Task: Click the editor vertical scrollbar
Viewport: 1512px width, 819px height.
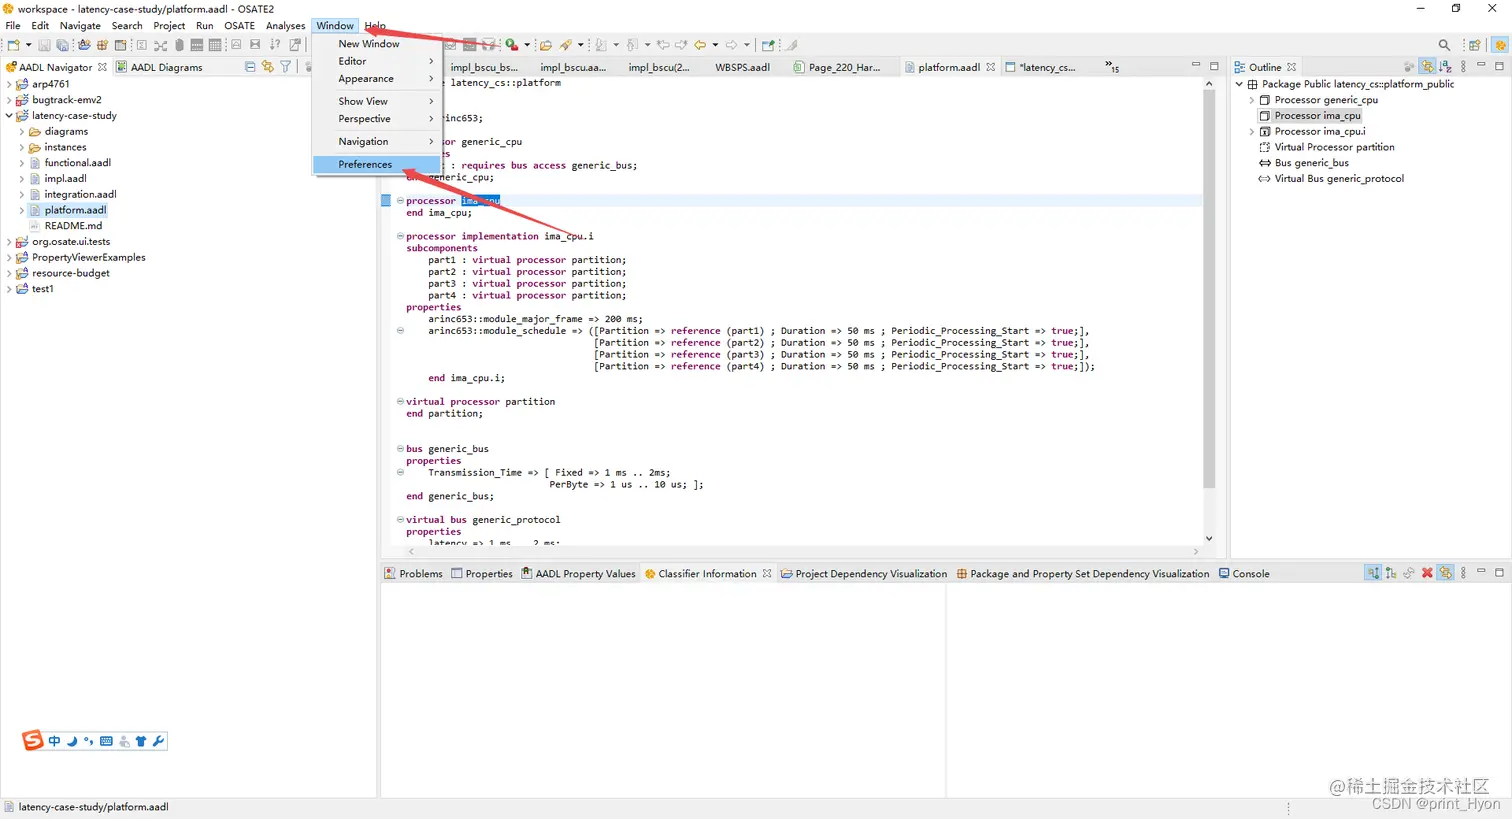Action: pos(1208,290)
